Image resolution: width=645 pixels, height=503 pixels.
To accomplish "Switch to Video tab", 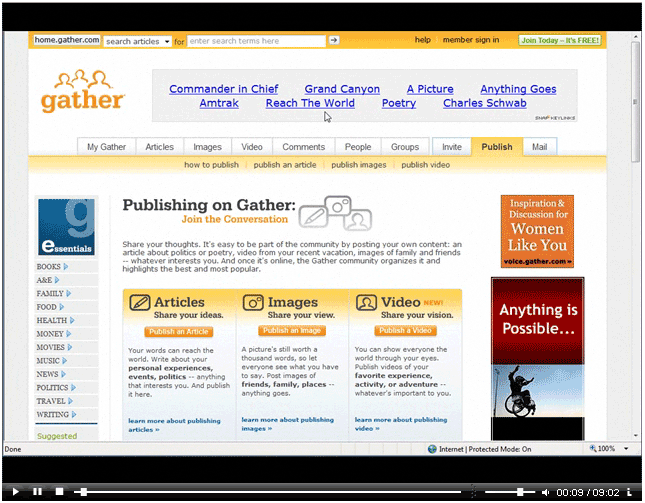I will coord(252,147).
